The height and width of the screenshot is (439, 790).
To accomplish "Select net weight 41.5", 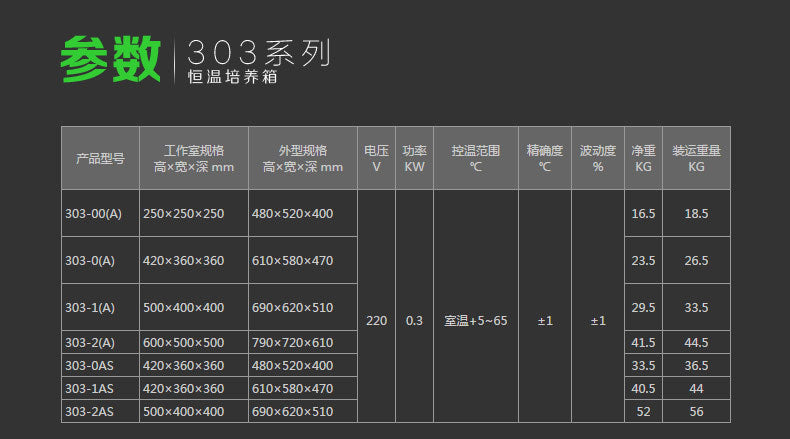I will [643, 343].
